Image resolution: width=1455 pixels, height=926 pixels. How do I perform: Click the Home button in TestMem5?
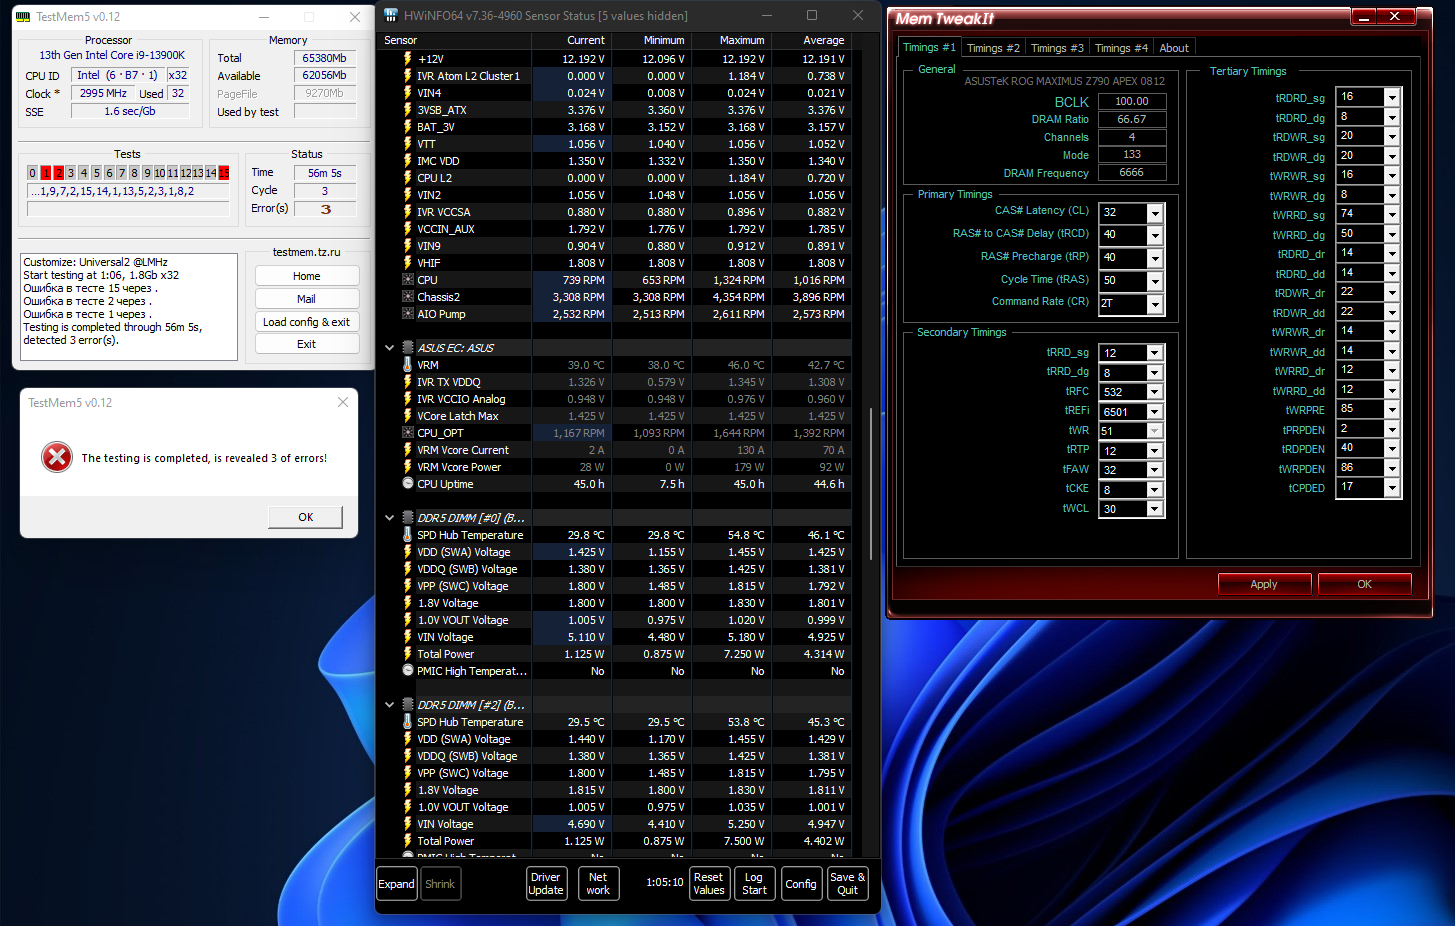307,276
